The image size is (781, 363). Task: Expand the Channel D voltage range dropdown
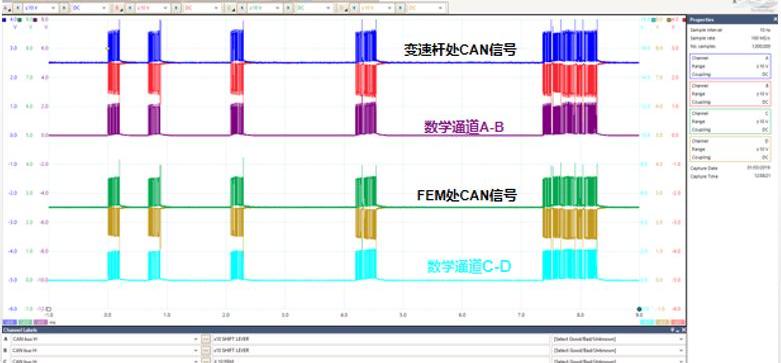coord(376,8)
